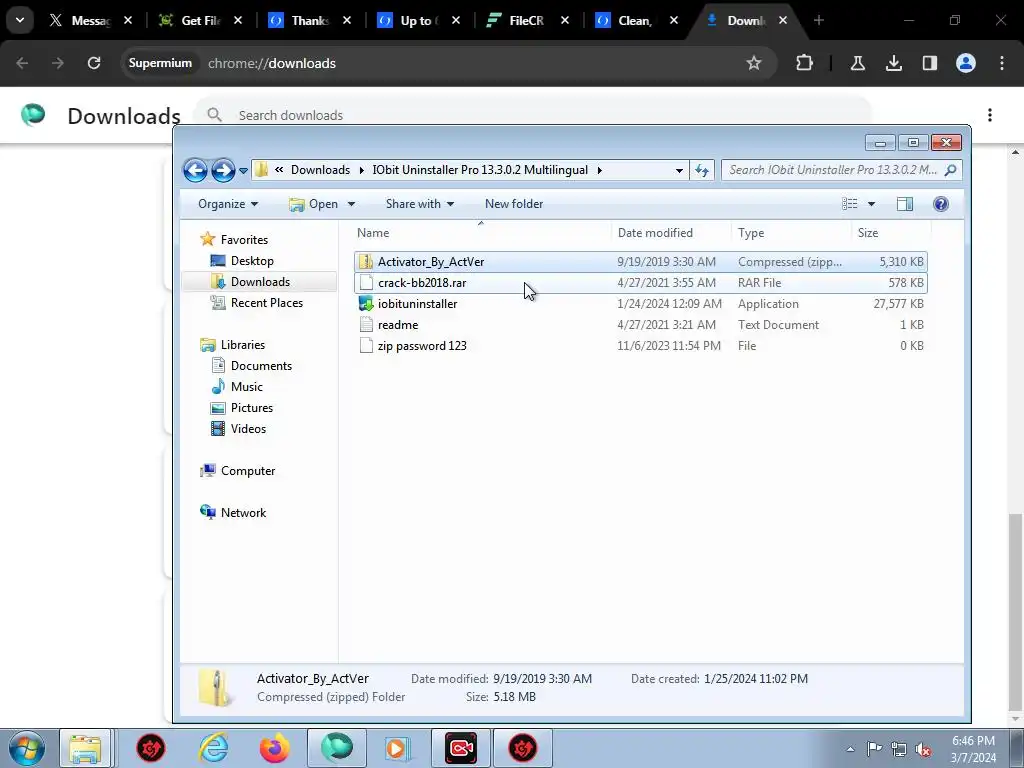Screen dimensions: 1024x768
Task: Switch to the Up to browser tab
Action: 417,21
